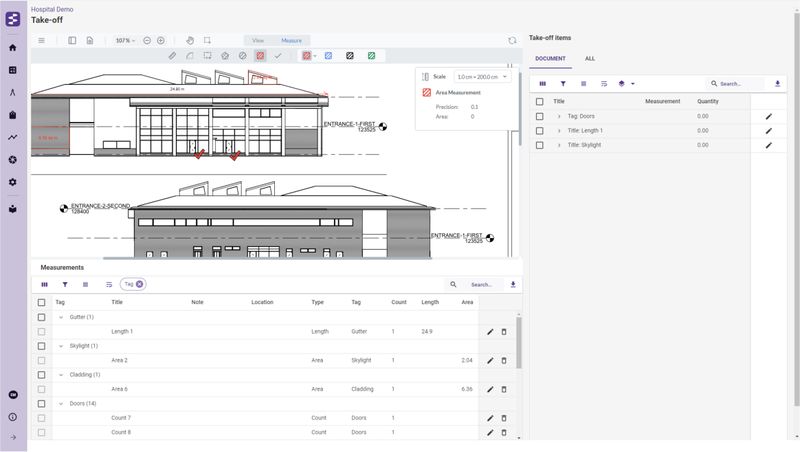Check the Gutter (1) group checkbox
The height and width of the screenshot is (452, 800).
pyautogui.click(x=41, y=317)
